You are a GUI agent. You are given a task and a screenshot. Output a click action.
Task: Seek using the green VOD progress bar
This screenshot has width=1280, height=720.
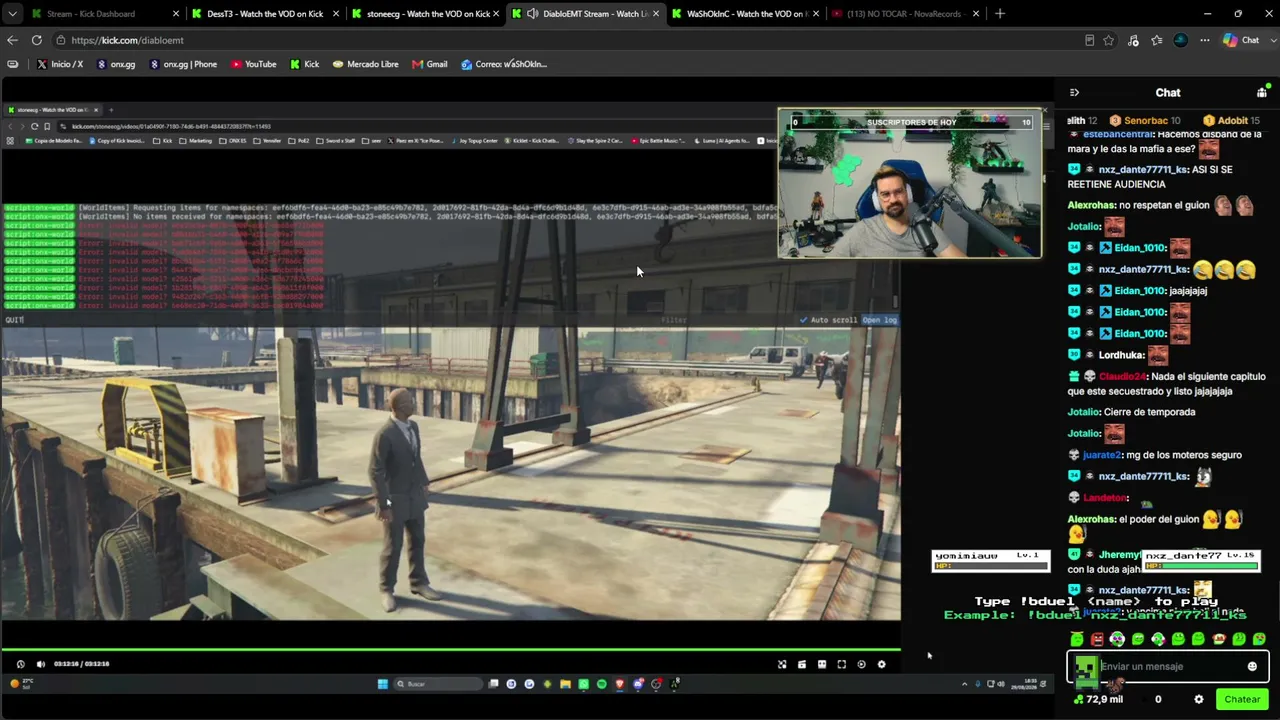[450, 650]
